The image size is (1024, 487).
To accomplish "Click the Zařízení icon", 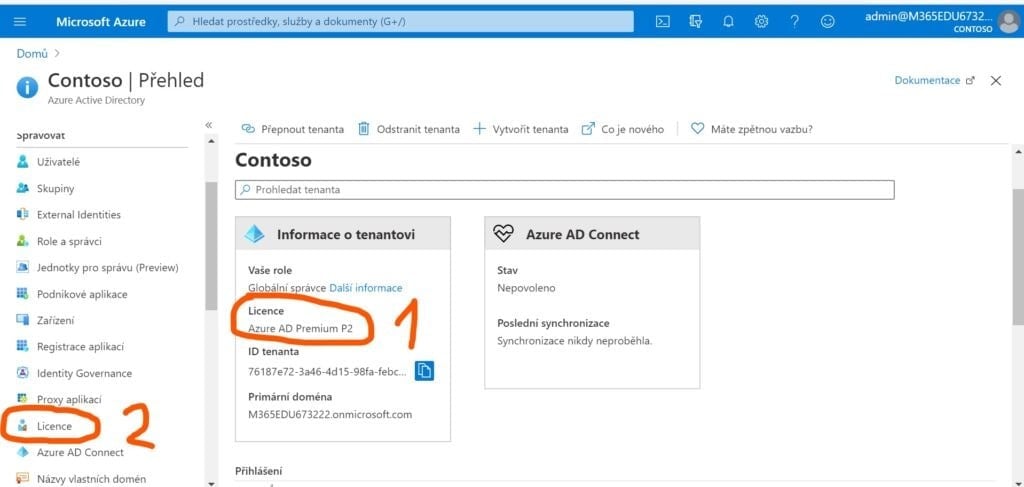I will (23, 320).
